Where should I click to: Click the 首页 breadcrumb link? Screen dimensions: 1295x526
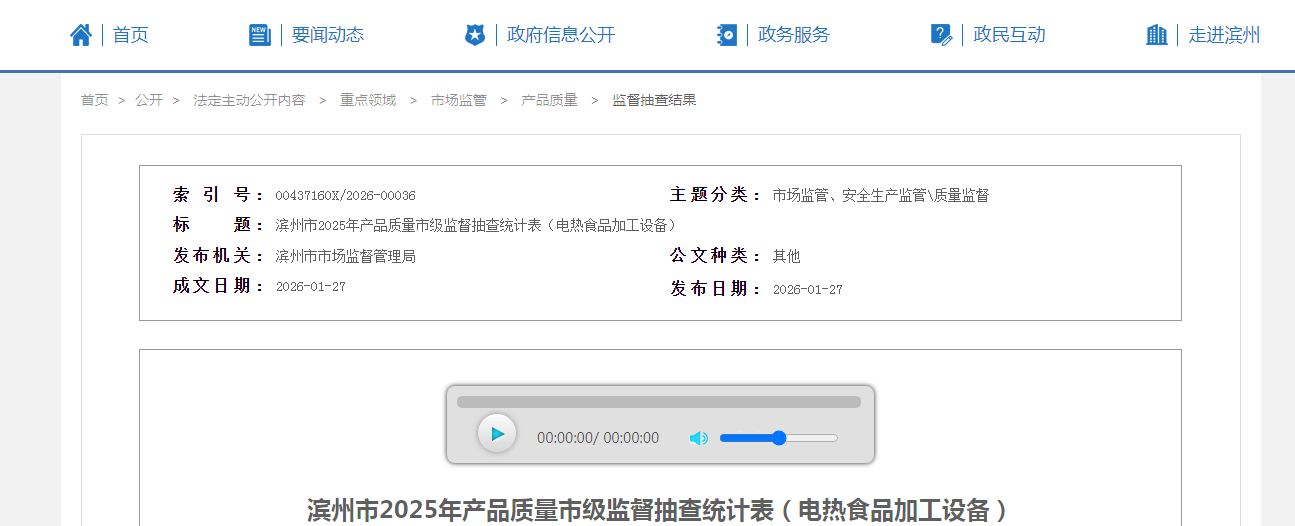pos(94,100)
